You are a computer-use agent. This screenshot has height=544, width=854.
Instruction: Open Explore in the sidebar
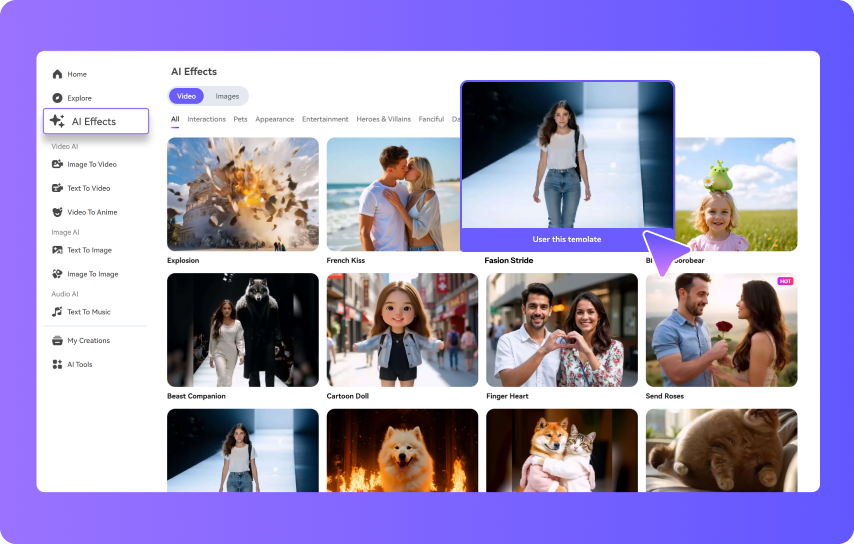(80, 98)
